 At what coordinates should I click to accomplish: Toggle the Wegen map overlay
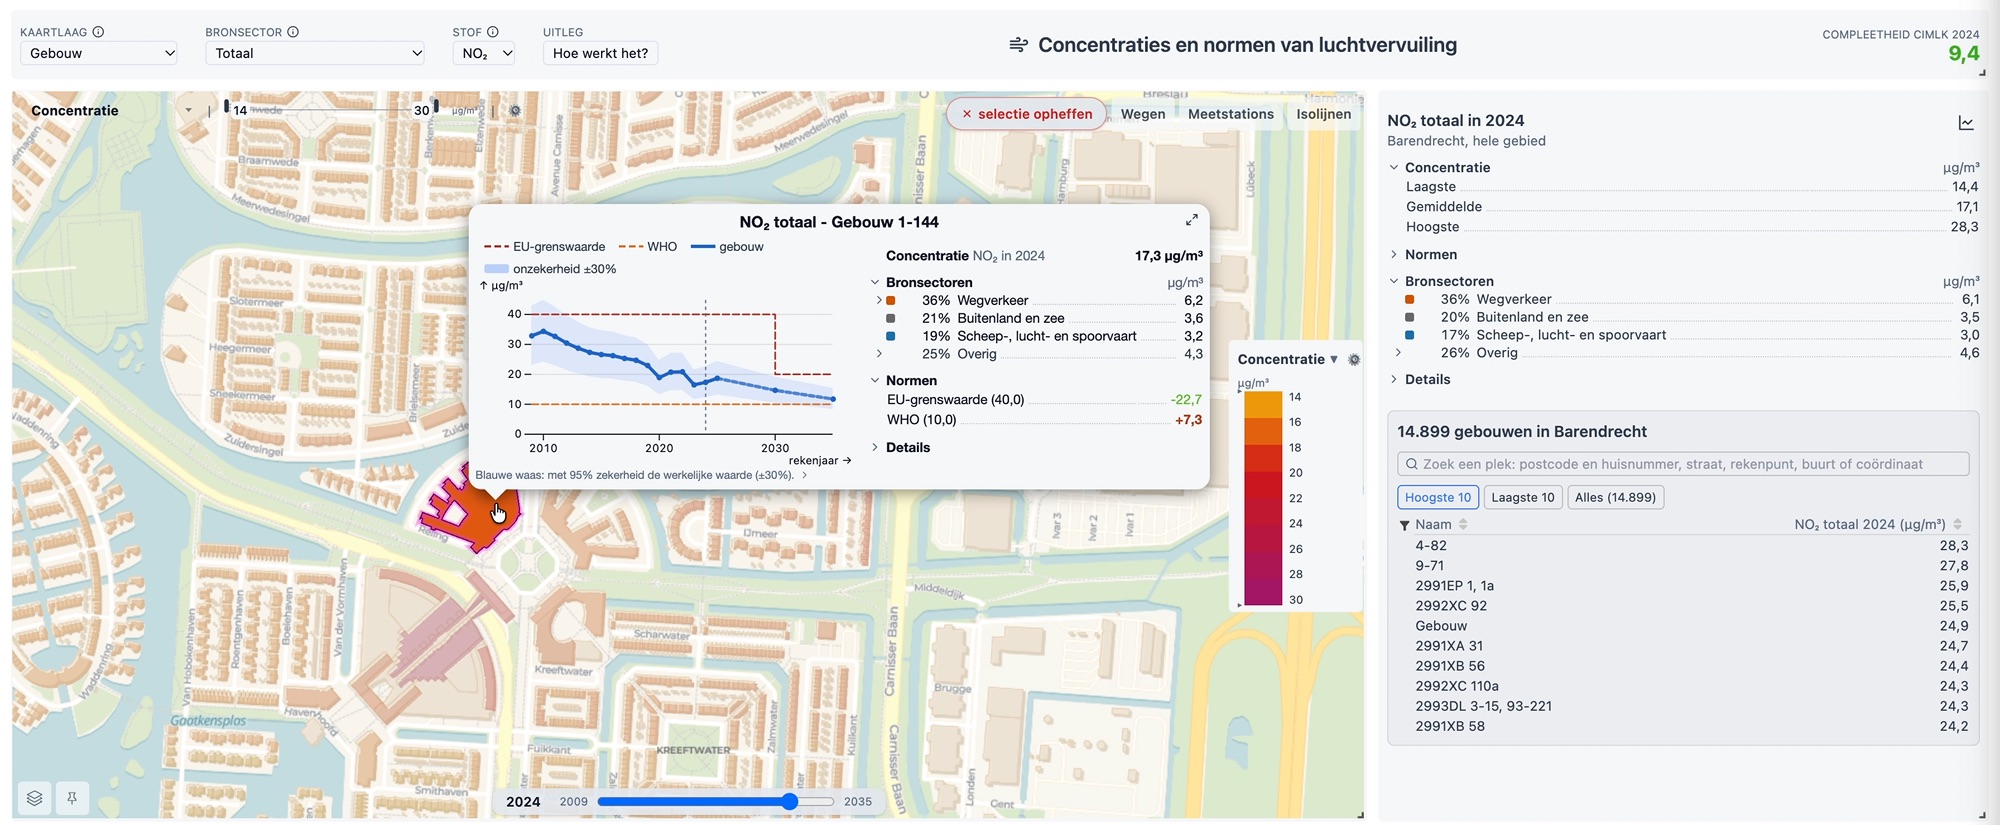tap(1143, 114)
